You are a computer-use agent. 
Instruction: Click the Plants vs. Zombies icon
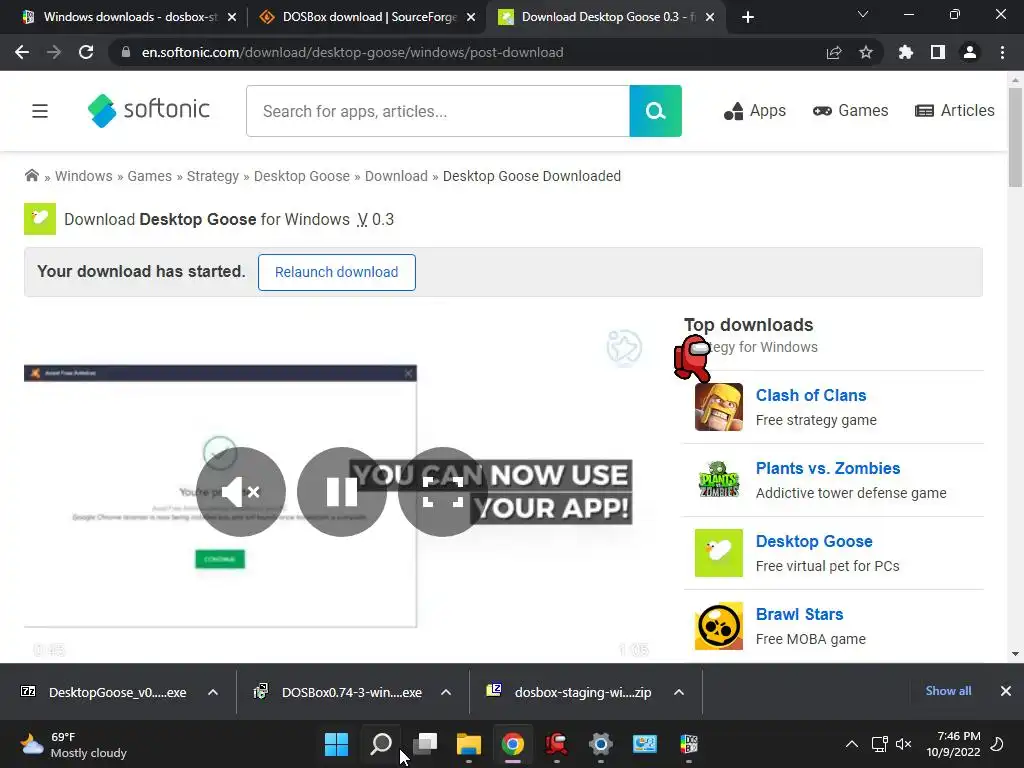[718, 480]
